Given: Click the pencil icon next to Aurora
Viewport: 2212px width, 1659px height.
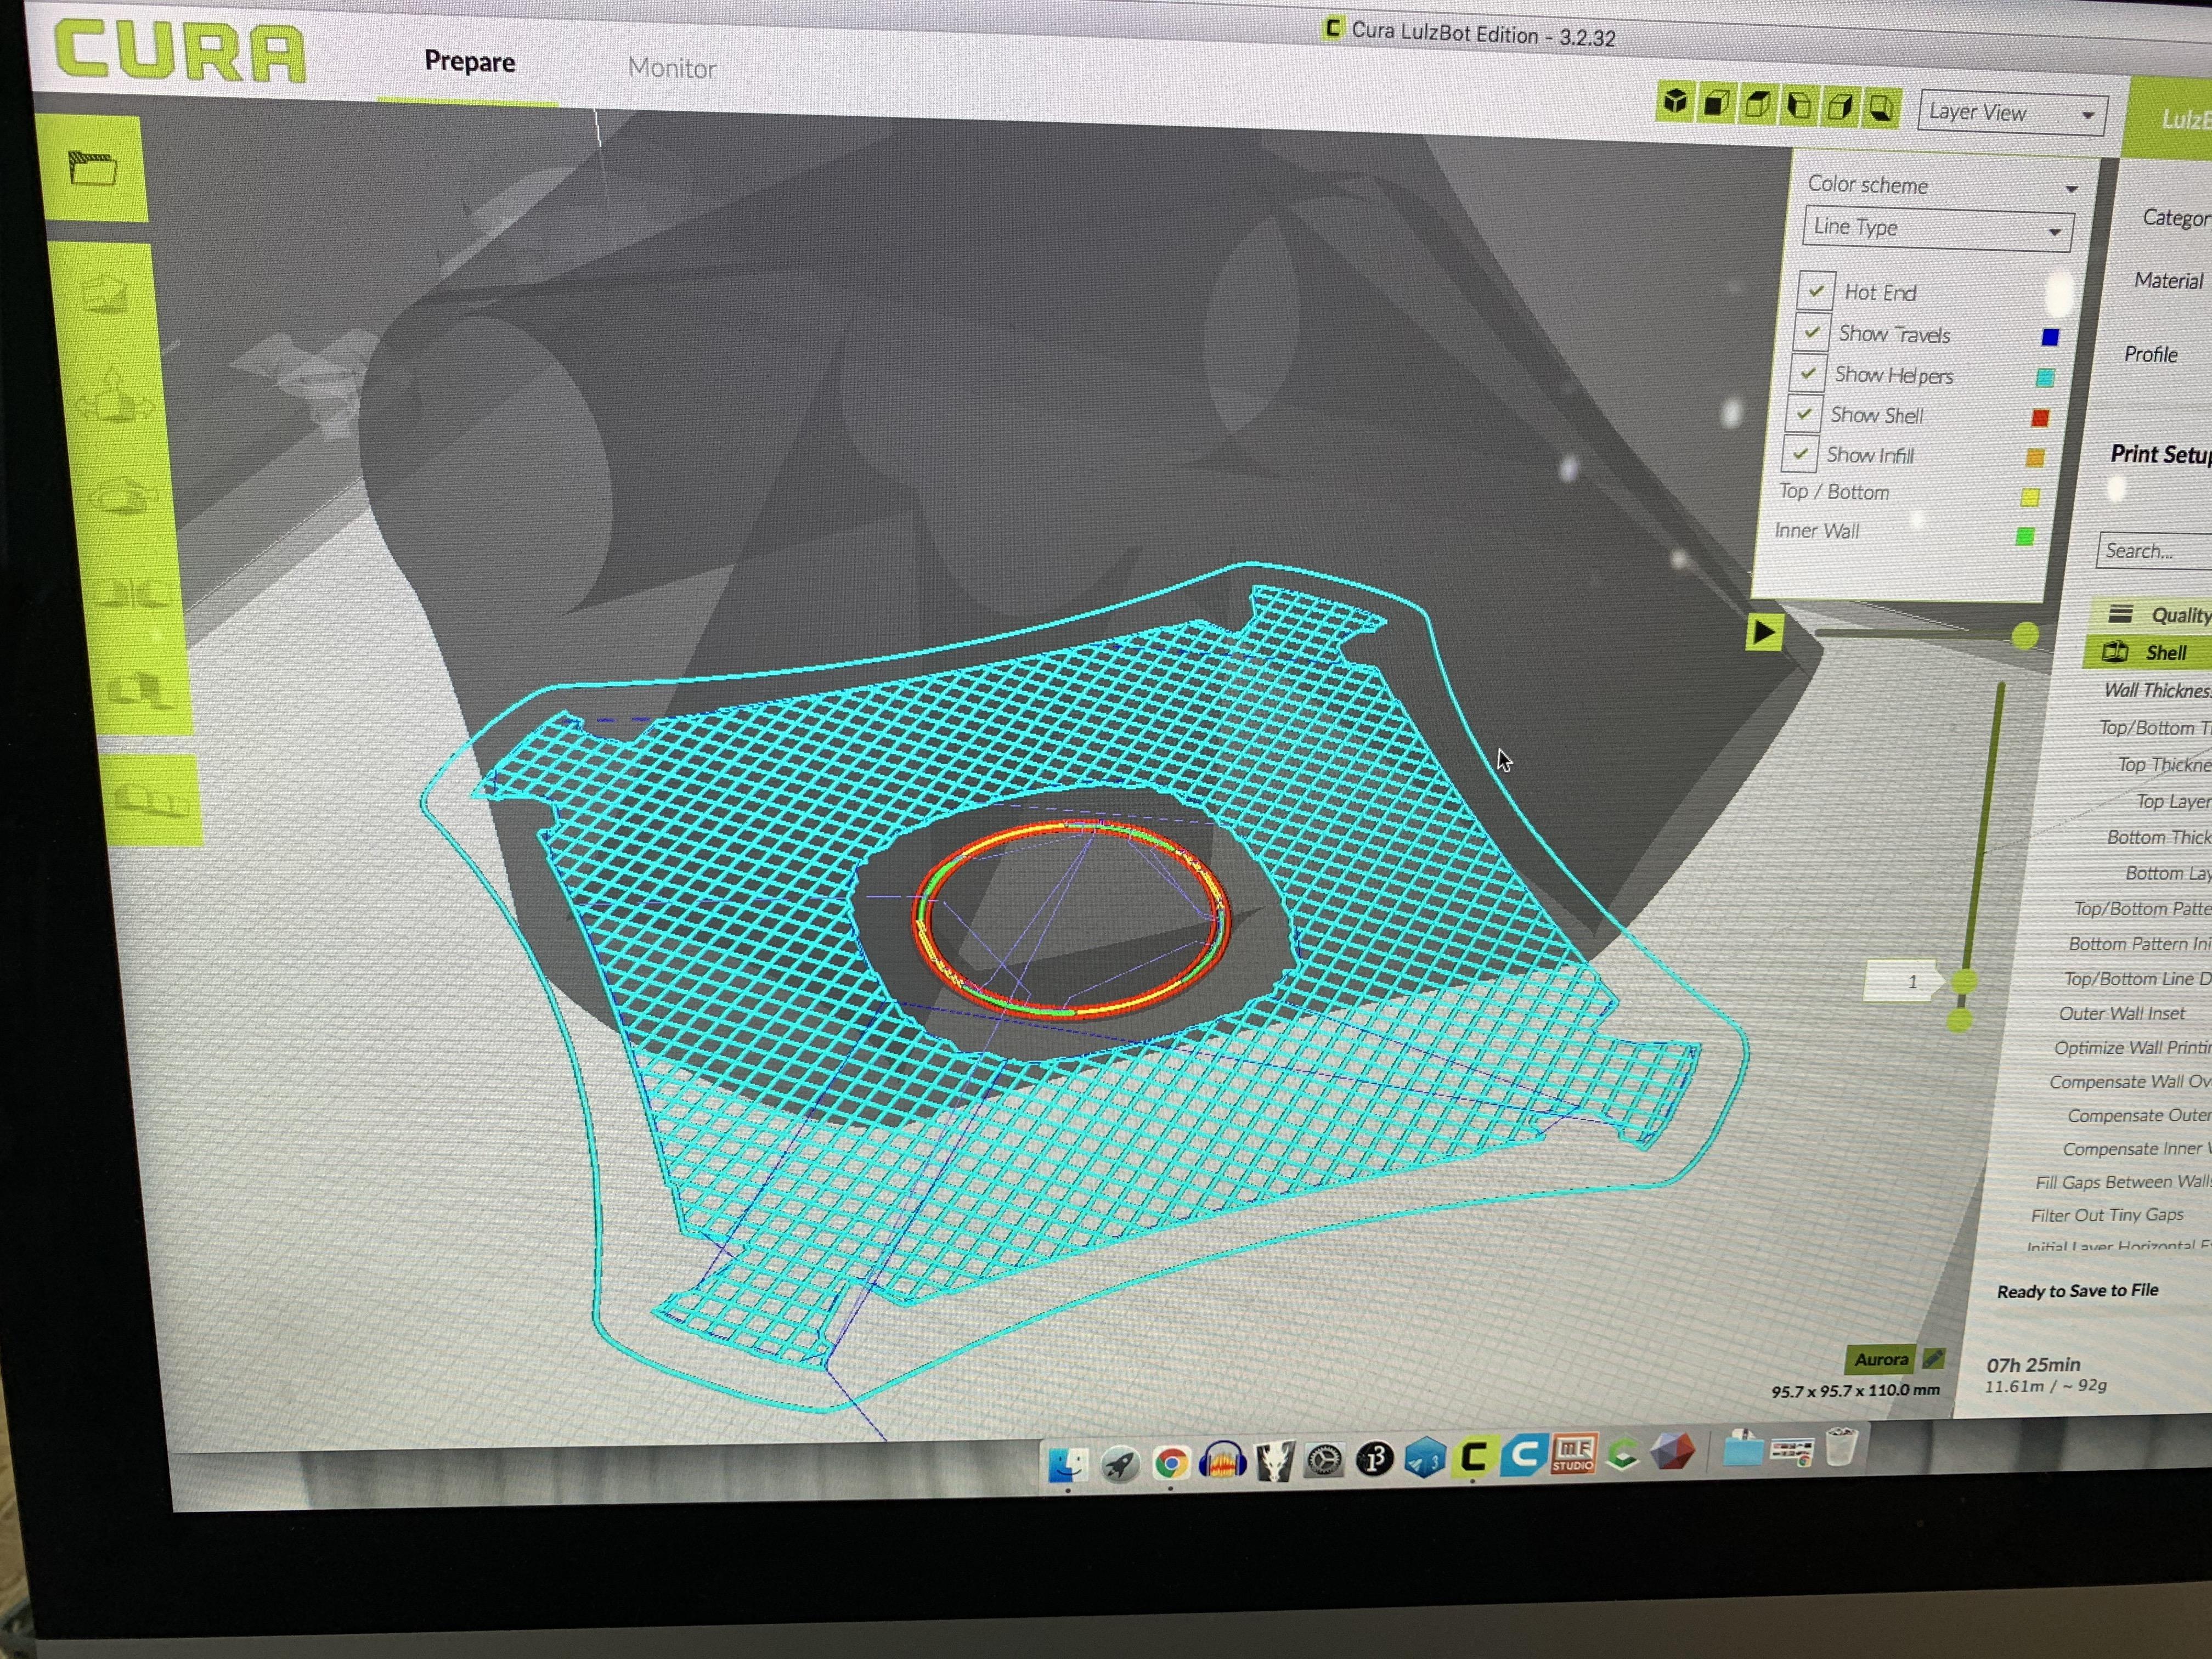Looking at the screenshot, I should 1933,1359.
